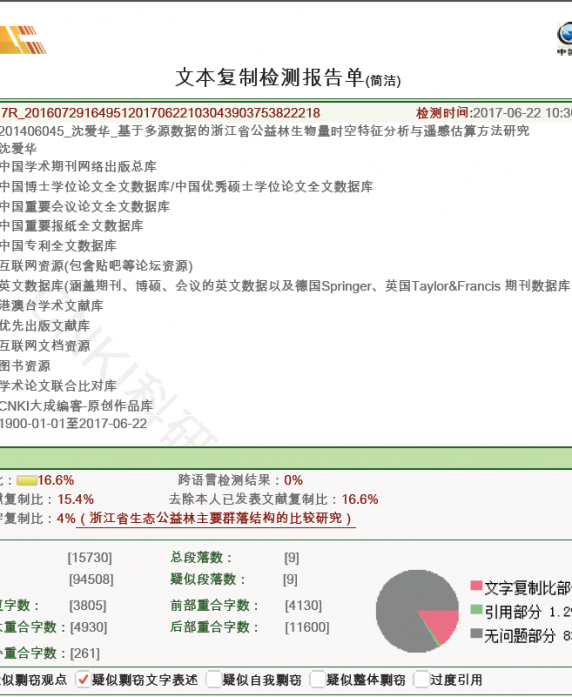The width and height of the screenshot is (572, 697).
Task: Click 互联网资源(包含贴吧等论坛资源) entry
Action: pos(96,266)
